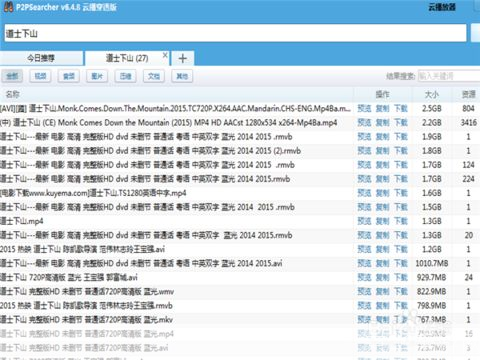
Task: Click the 操作 column header
Action: pyautogui.click(x=382, y=95)
